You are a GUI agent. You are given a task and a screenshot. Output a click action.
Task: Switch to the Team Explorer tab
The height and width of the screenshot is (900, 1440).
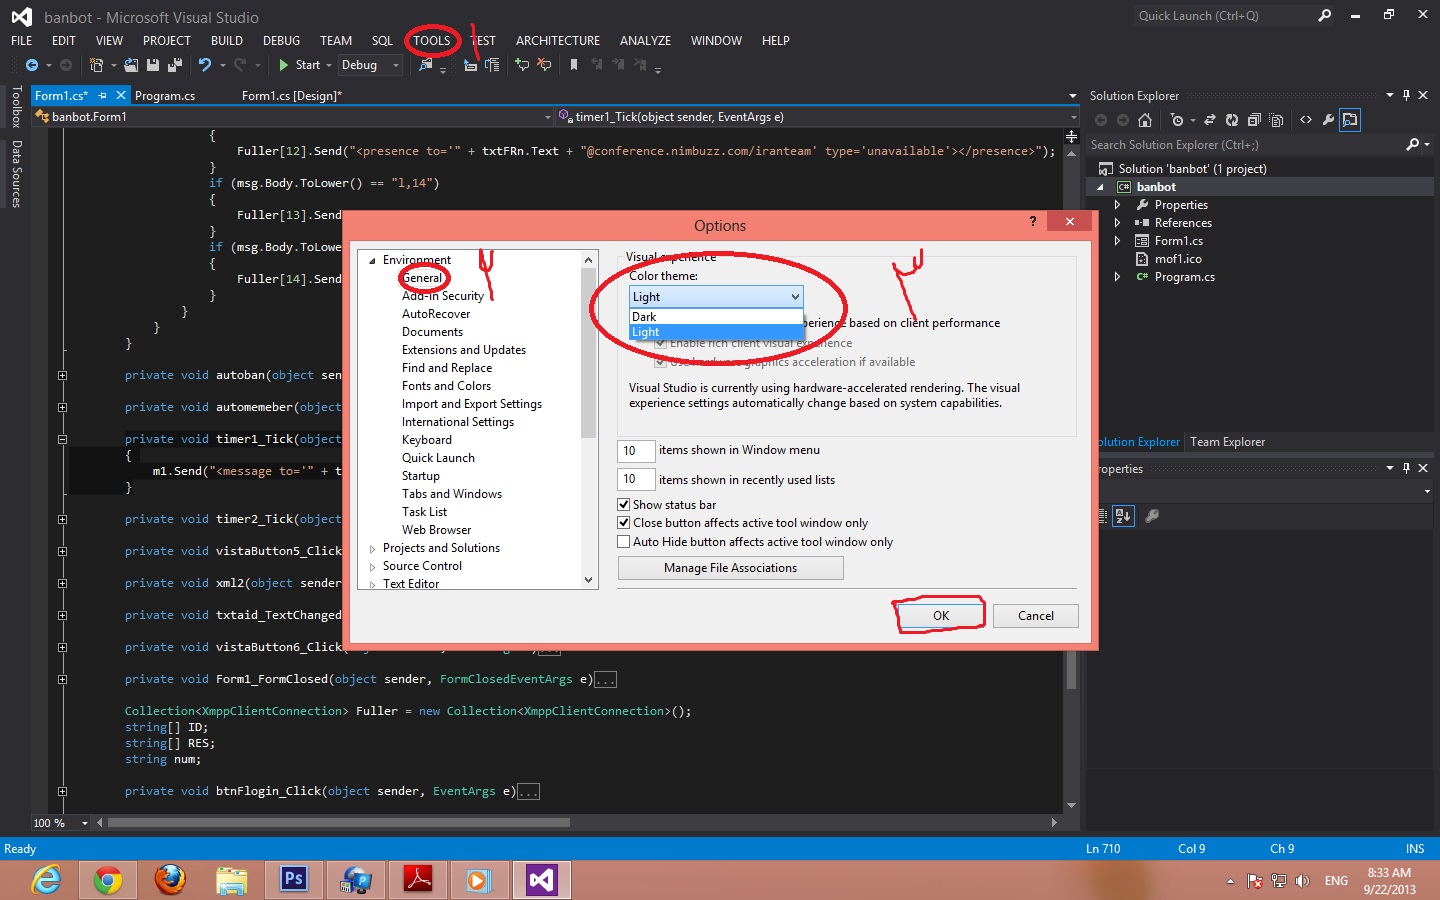coord(1227,442)
